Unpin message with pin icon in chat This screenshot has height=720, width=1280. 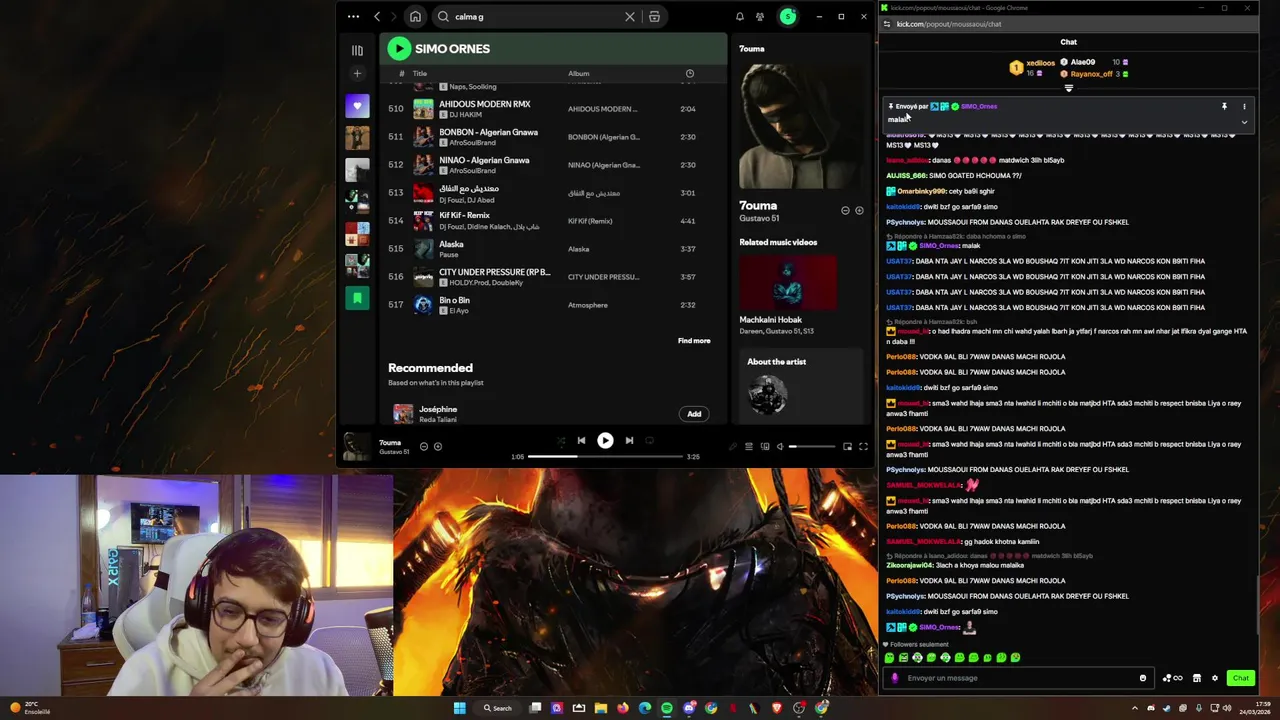(1224, 106)
